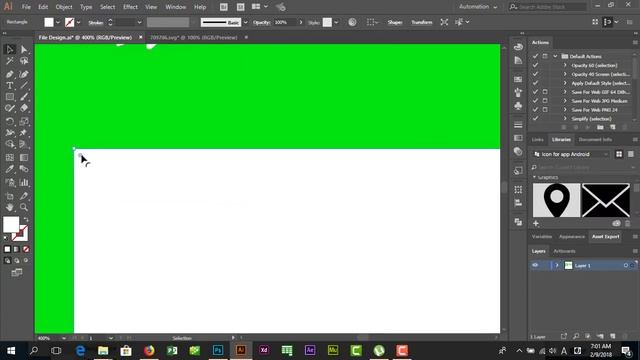Click the Transform button in control bar
Image resolution: width=640 pixels, height=360 pixels.
click(x=422, y=22)
